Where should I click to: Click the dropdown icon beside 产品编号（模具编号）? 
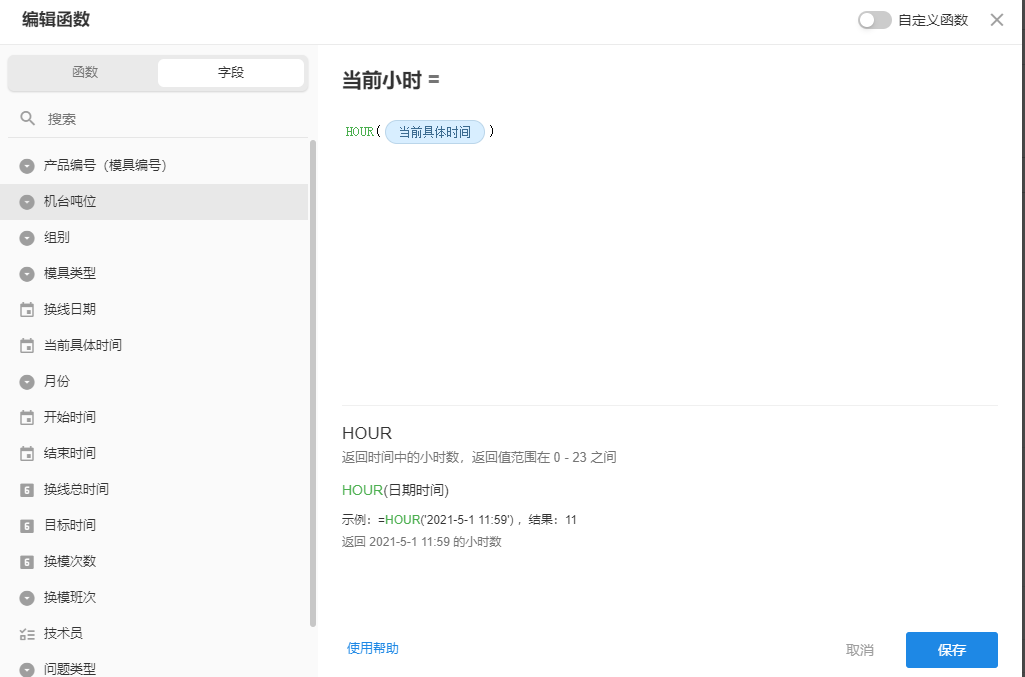point(27,166)
